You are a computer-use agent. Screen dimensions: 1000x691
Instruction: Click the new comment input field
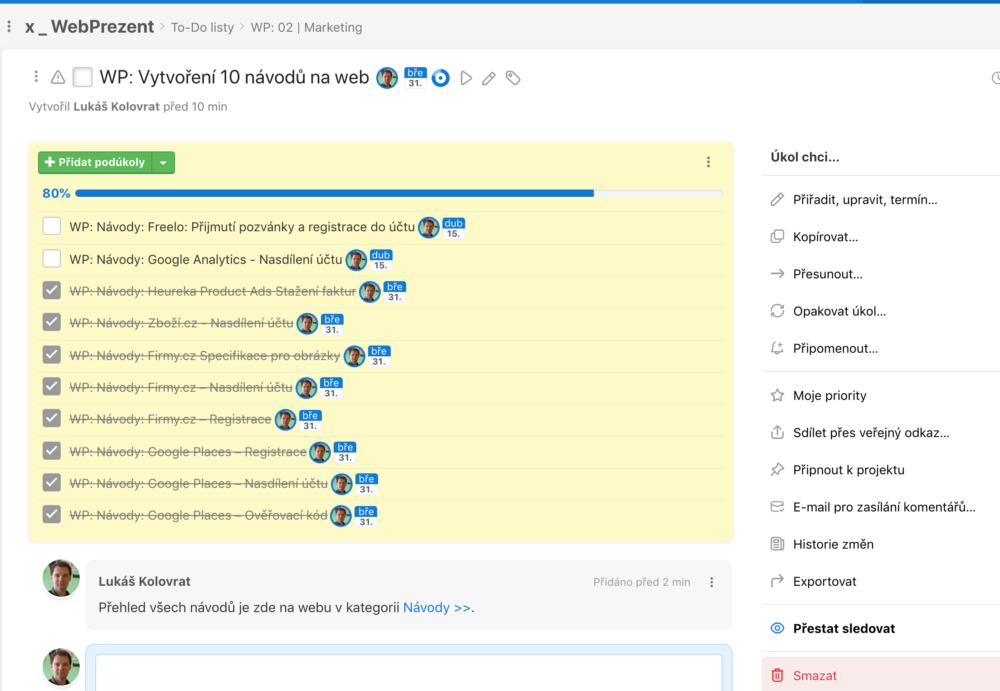(x=408, y=672)
